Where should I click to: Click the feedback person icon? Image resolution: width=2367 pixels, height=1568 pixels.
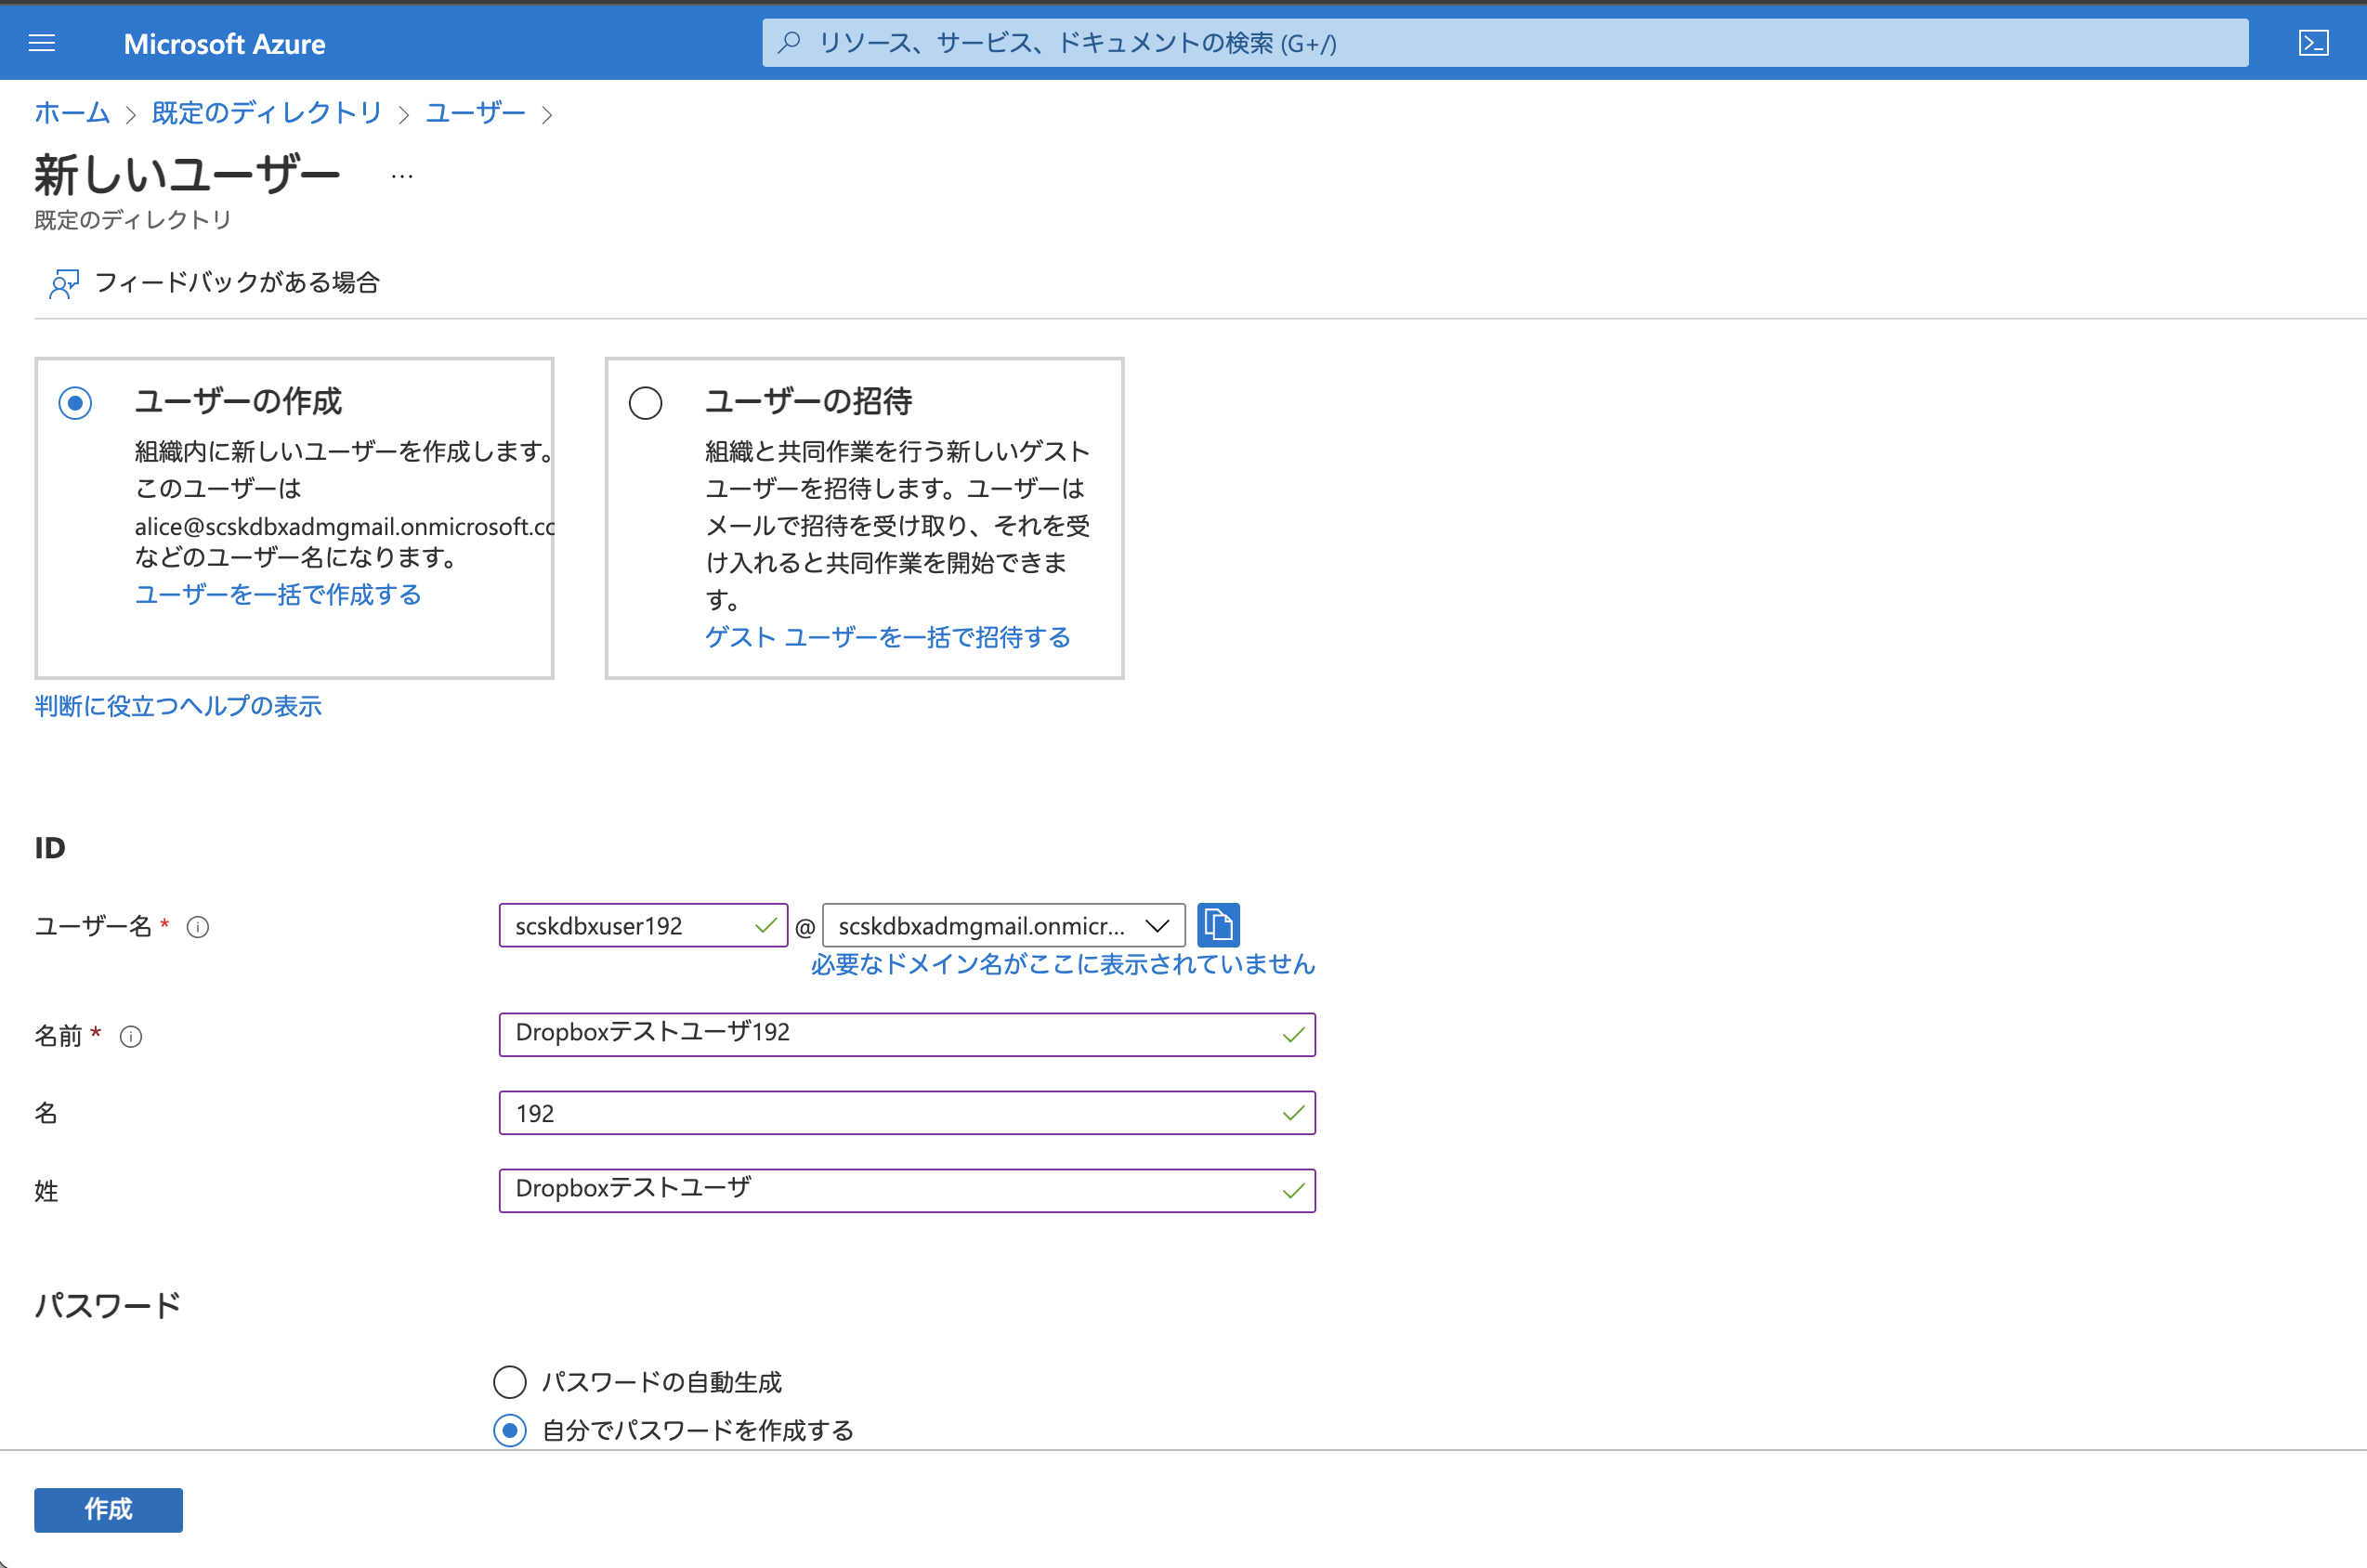click(x=64, y=284)
